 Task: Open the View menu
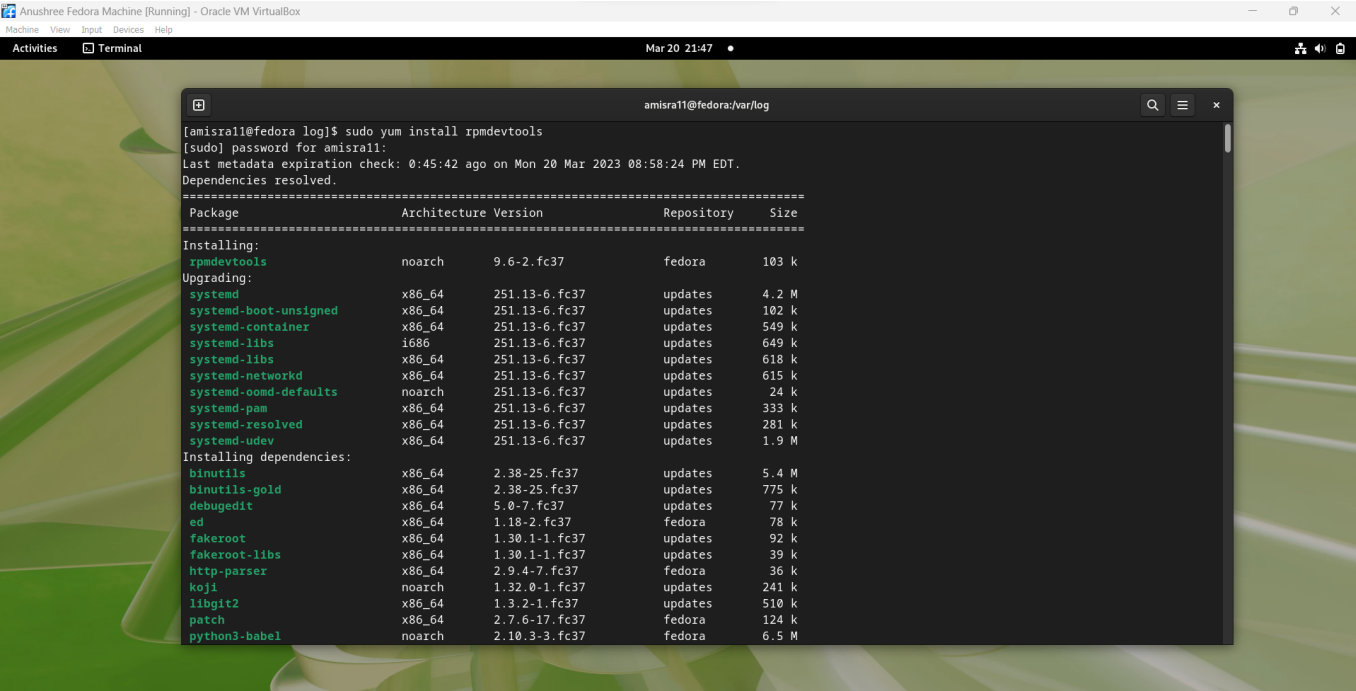pos(60,29)
